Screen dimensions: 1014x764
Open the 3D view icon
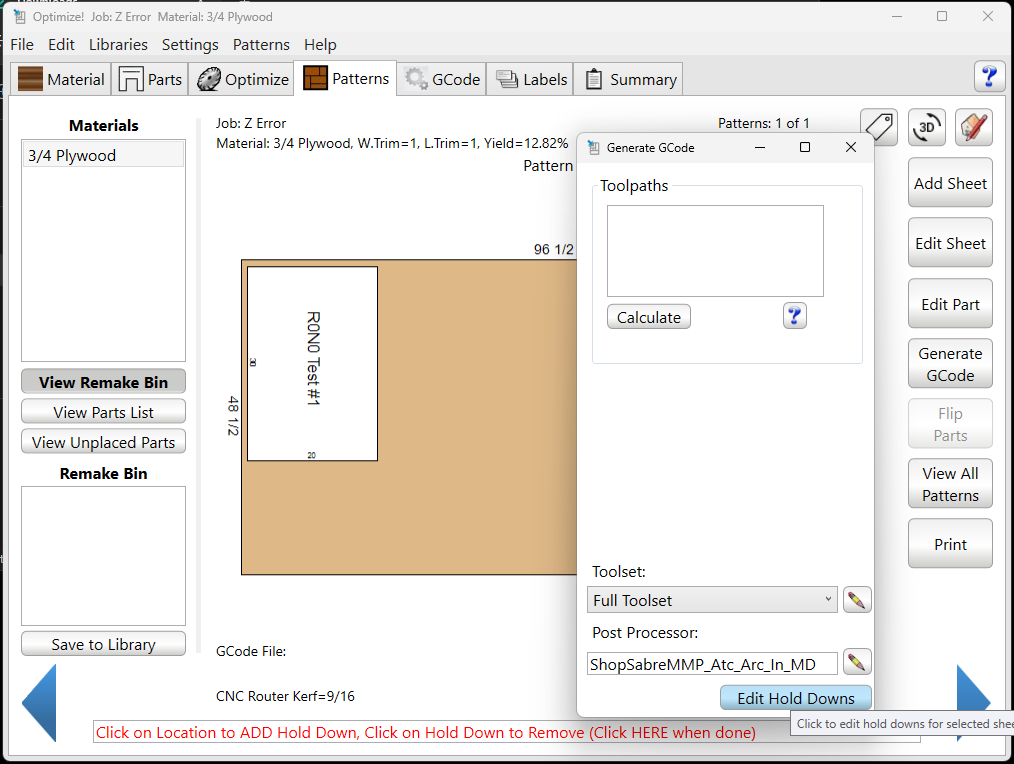pyautogui.click(x=927, y=127)
